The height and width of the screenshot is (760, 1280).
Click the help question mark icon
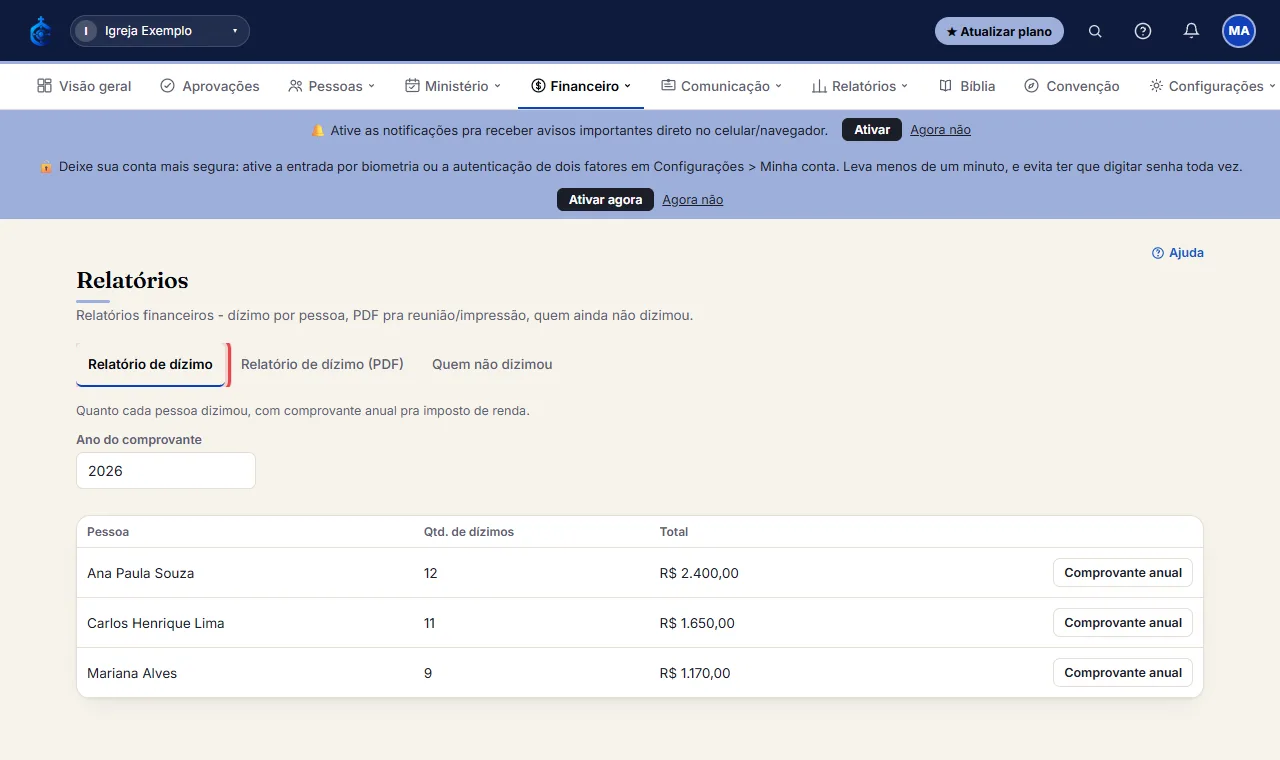[1143, 31]
